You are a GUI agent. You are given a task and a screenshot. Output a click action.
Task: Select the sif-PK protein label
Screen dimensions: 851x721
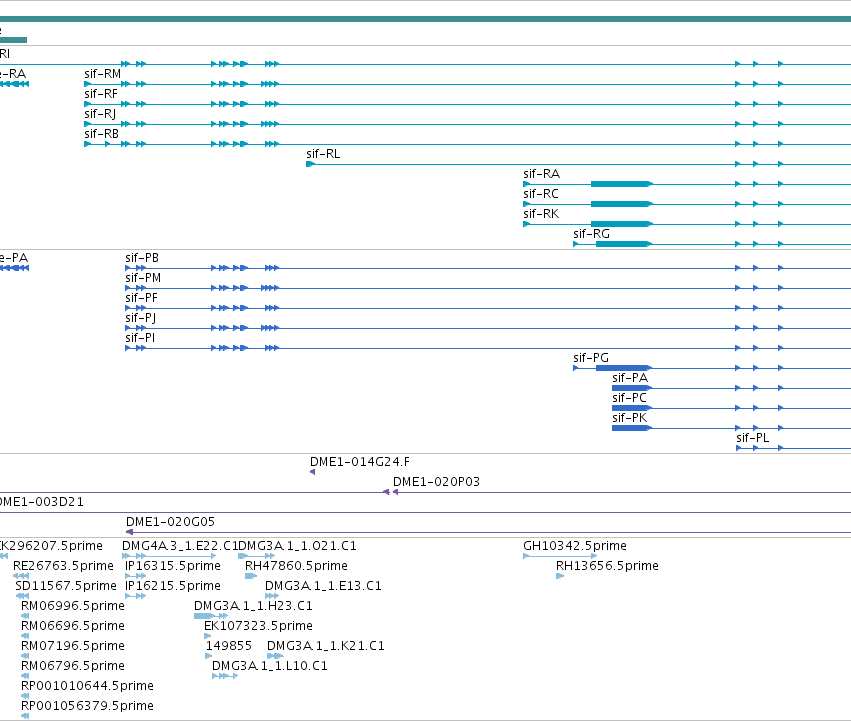click(630, 418)
